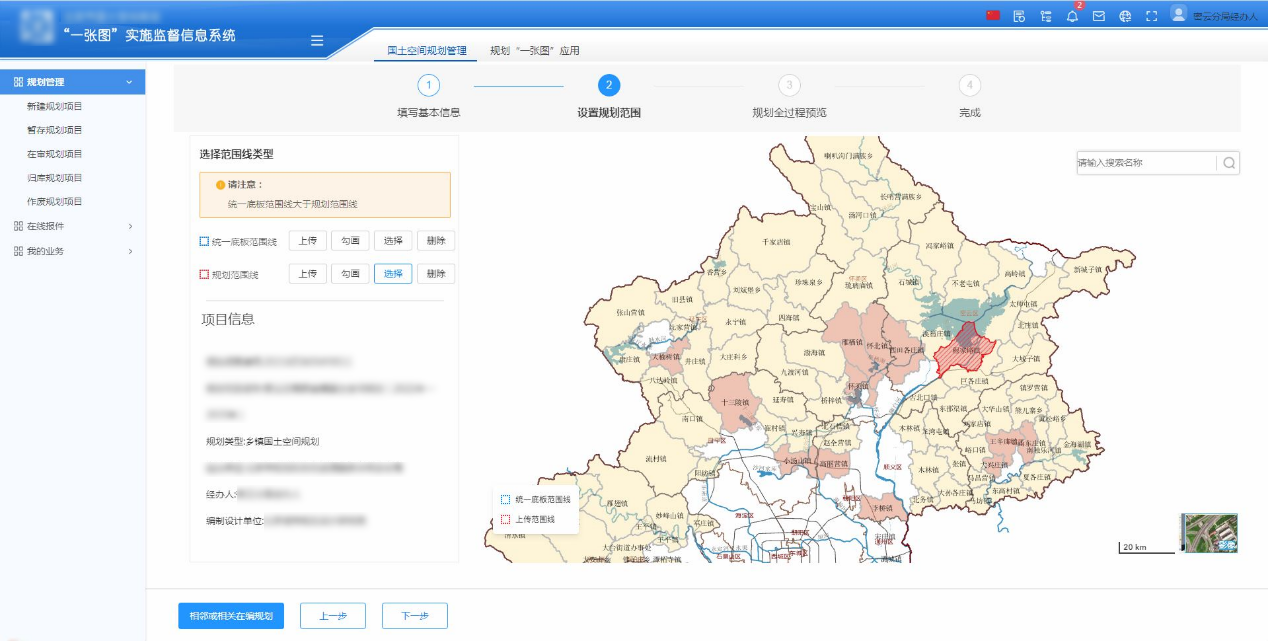1268x641 pixels.
Task: Open the mail envelope icon
Action: pyautogui.click(x=1098, y=16)
